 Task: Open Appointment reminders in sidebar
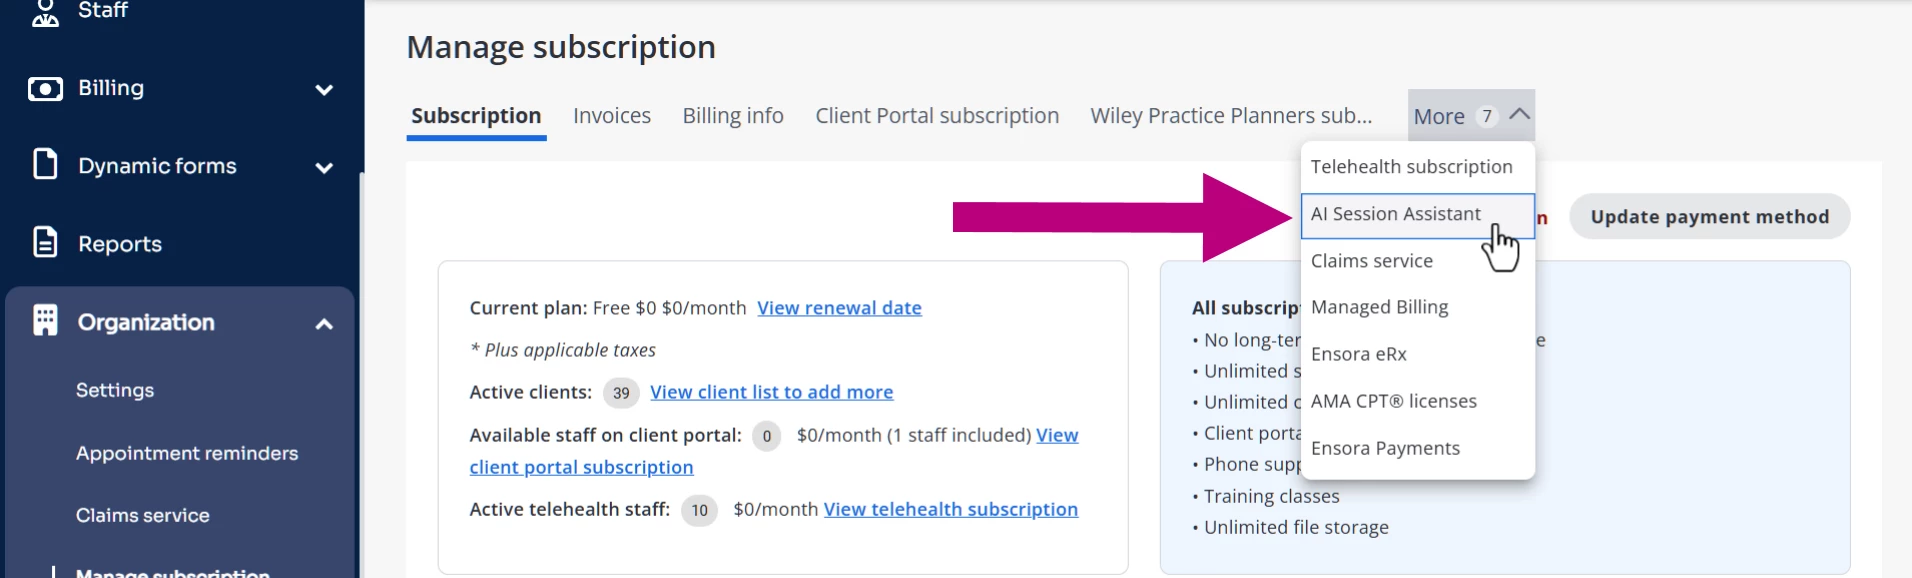point(187,453)
